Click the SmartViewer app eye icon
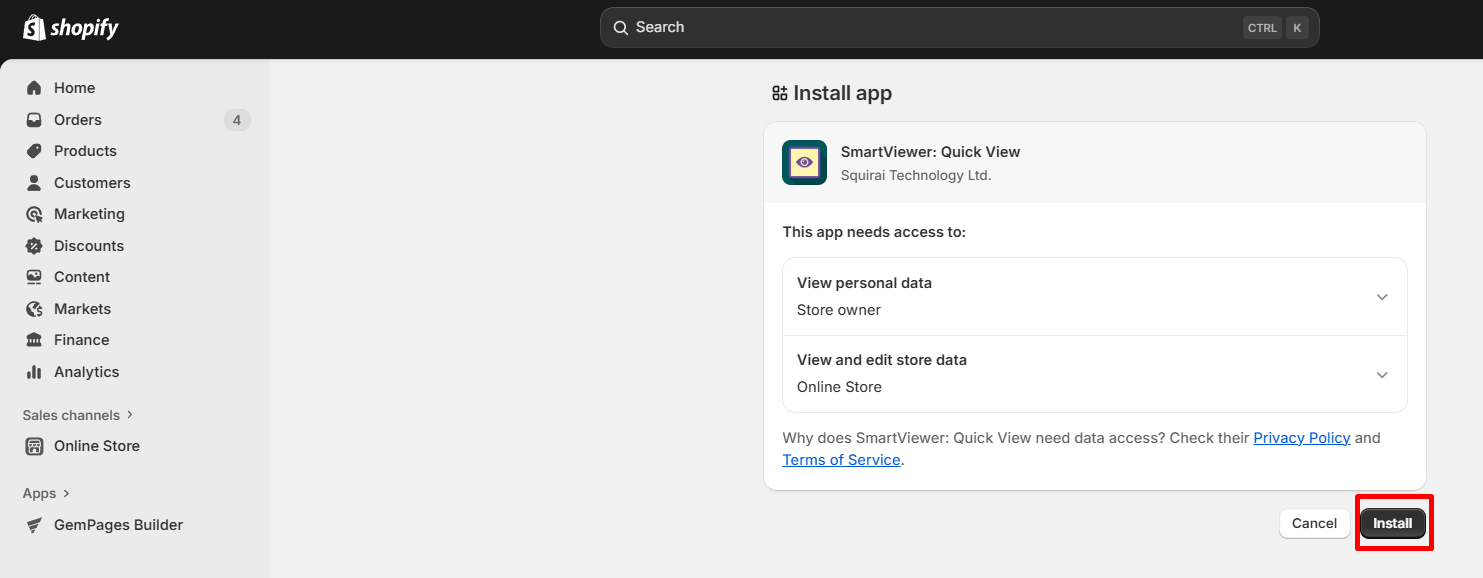The height and width of the screenshot is (578, 1483). coord(804,162)
